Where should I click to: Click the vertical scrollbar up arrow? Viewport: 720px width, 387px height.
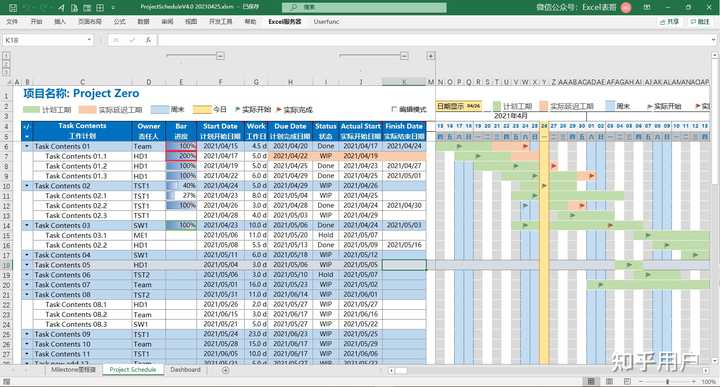click(715, 55)
